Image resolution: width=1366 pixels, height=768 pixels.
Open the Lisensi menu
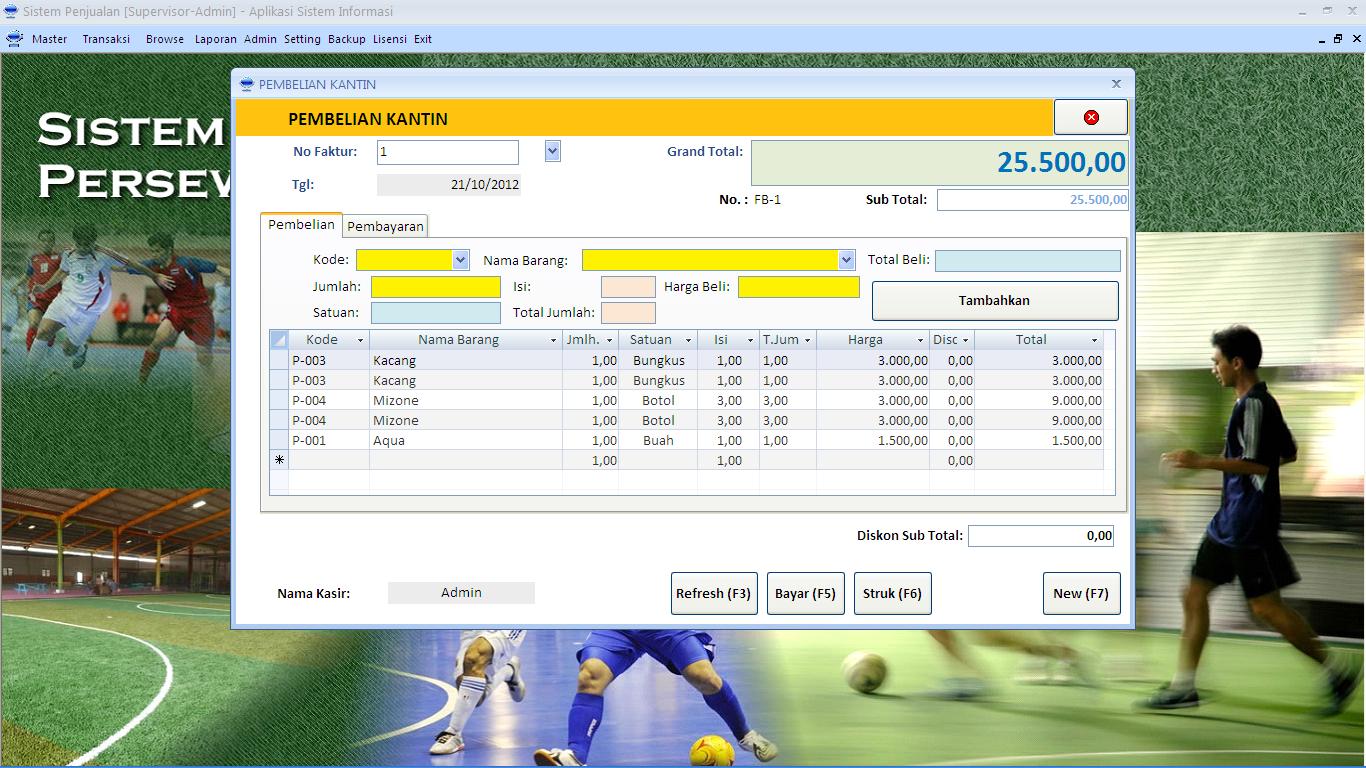(390, 39)
